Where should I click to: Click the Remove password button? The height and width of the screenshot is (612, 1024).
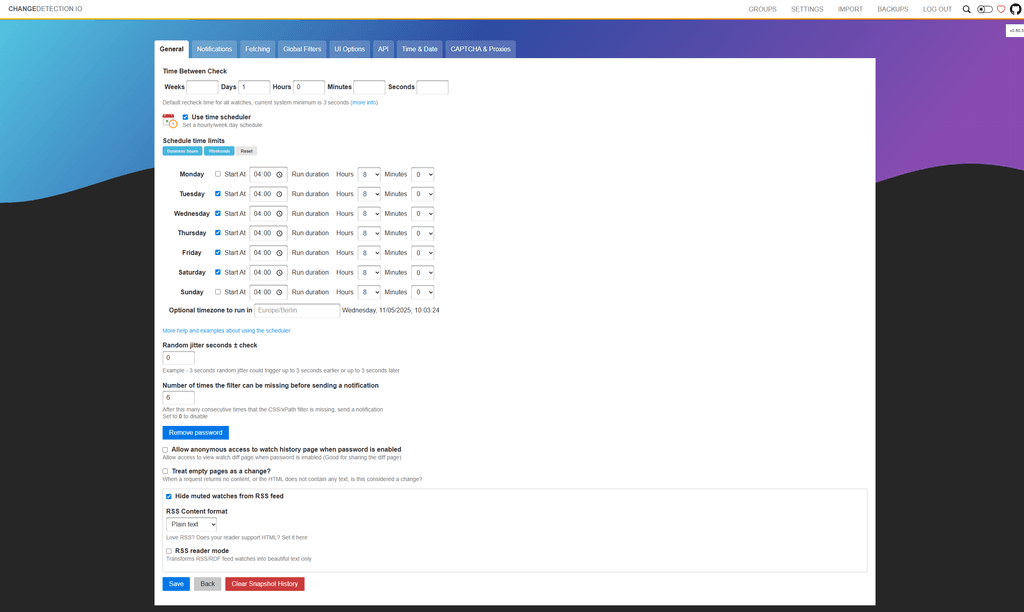pos(195,432)
